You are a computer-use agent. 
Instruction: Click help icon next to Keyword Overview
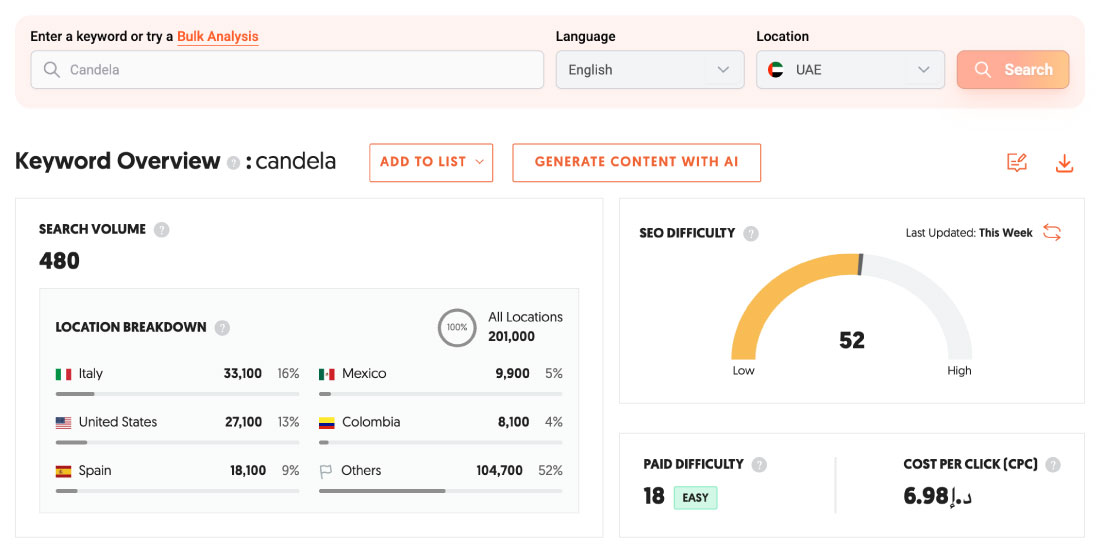click(233, 162)
